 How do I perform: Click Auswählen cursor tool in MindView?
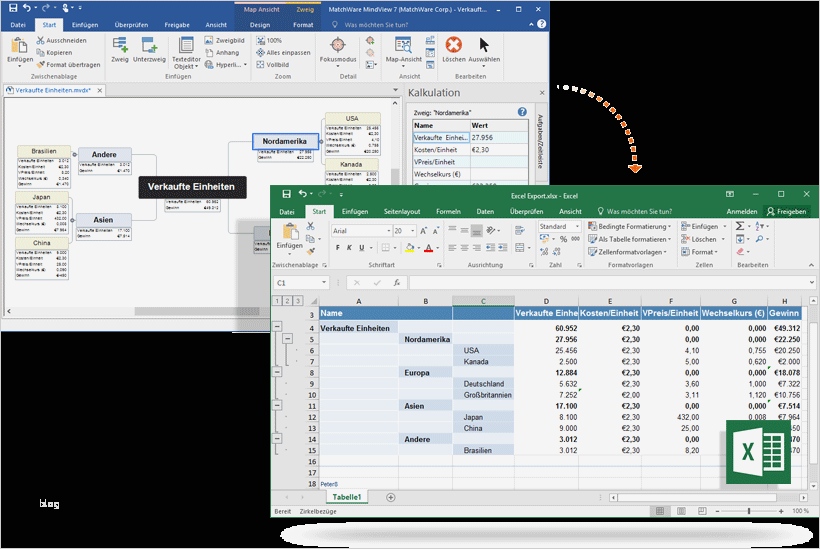click(x=484, y=50)
